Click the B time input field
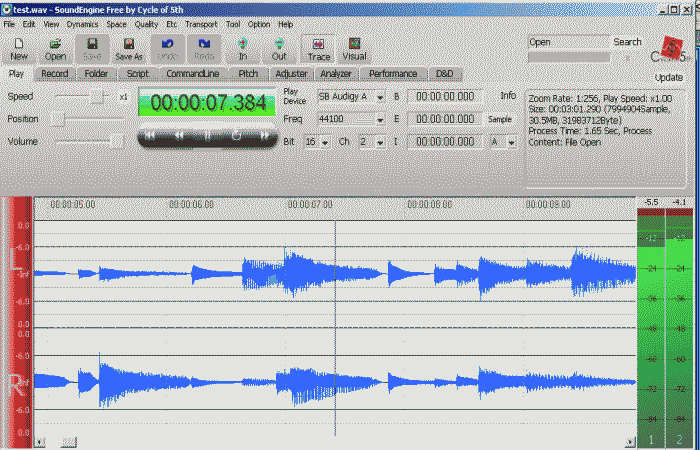Screen dimensions: 700x450 [x=445, y=96]
